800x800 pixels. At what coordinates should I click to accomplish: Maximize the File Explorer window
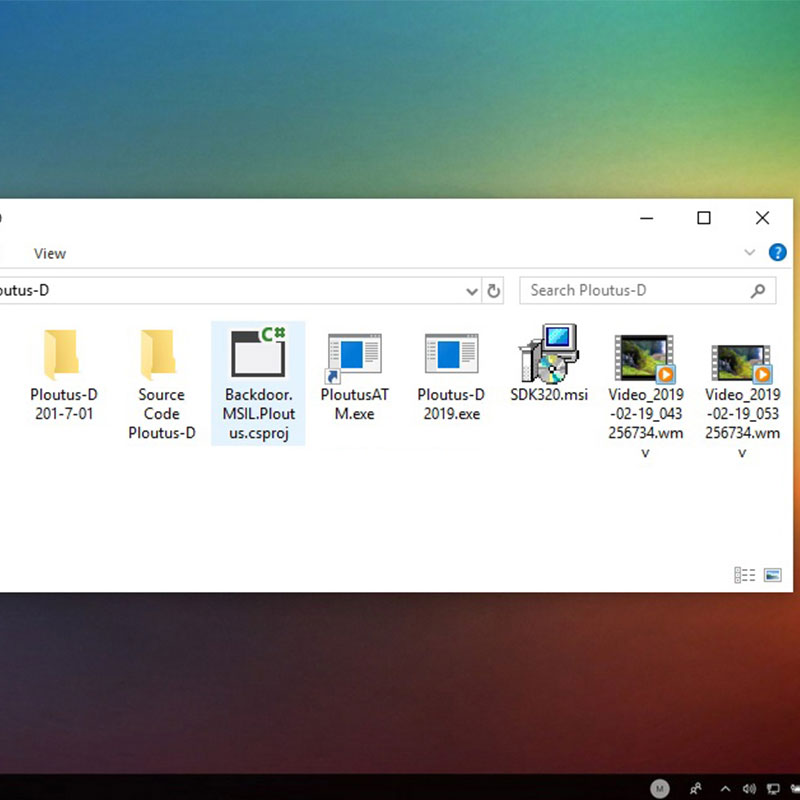point(704,218)
